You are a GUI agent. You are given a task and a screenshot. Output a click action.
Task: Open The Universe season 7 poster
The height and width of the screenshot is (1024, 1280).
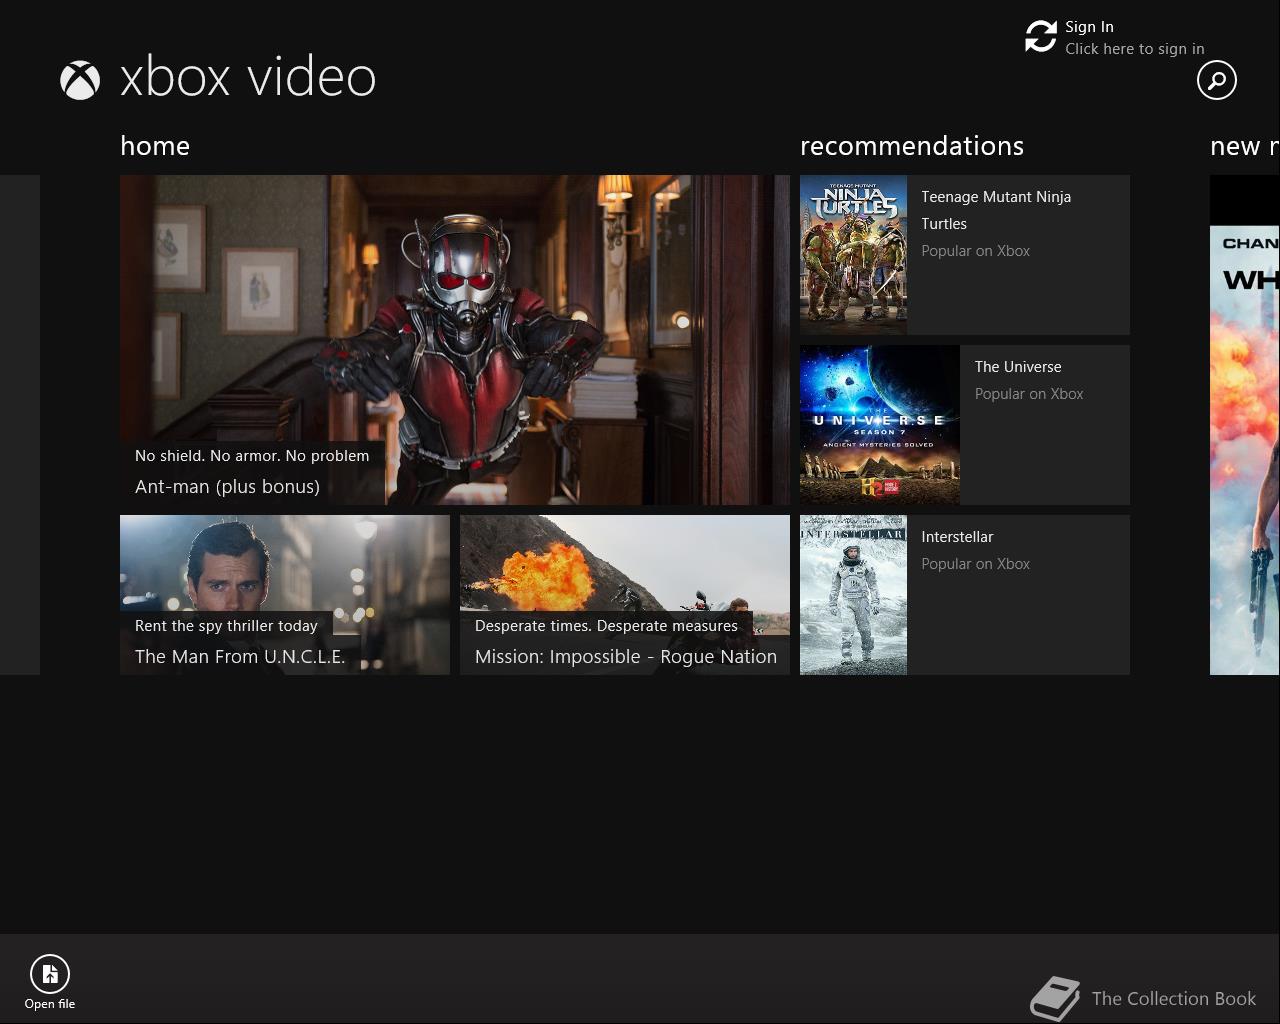(x=880, y=425)
